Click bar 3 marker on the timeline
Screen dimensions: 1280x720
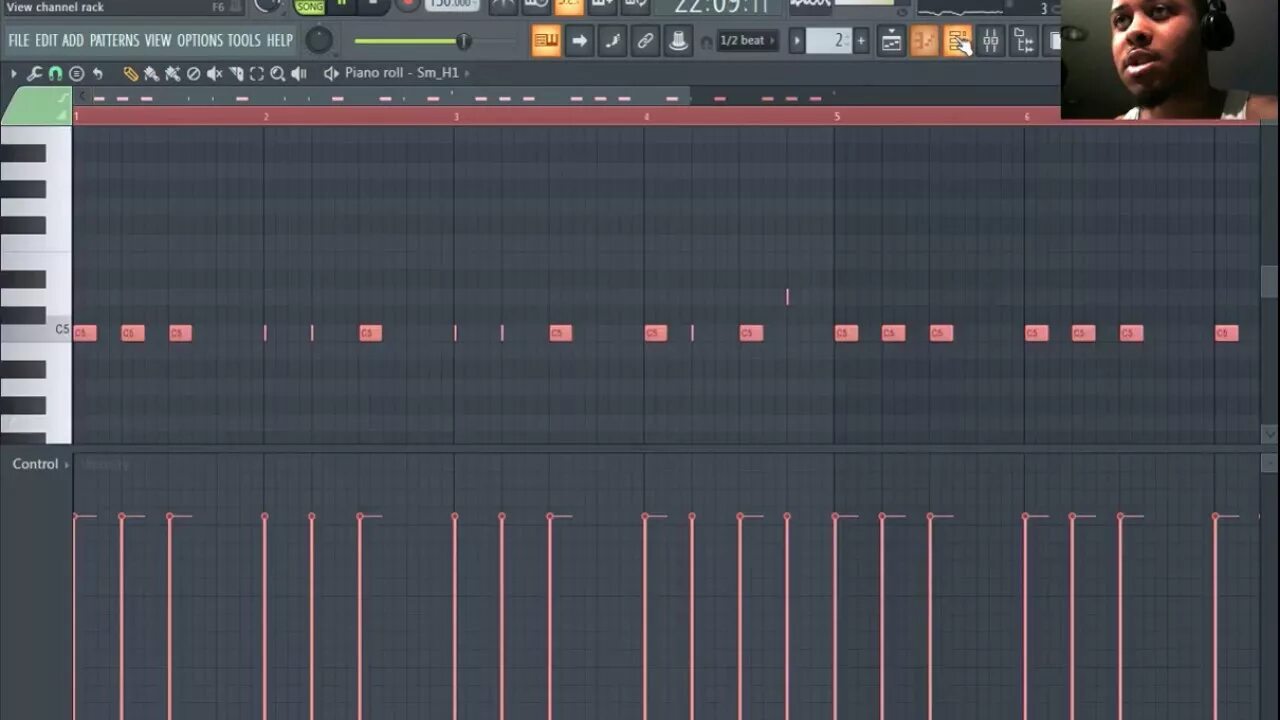(456, 116)
